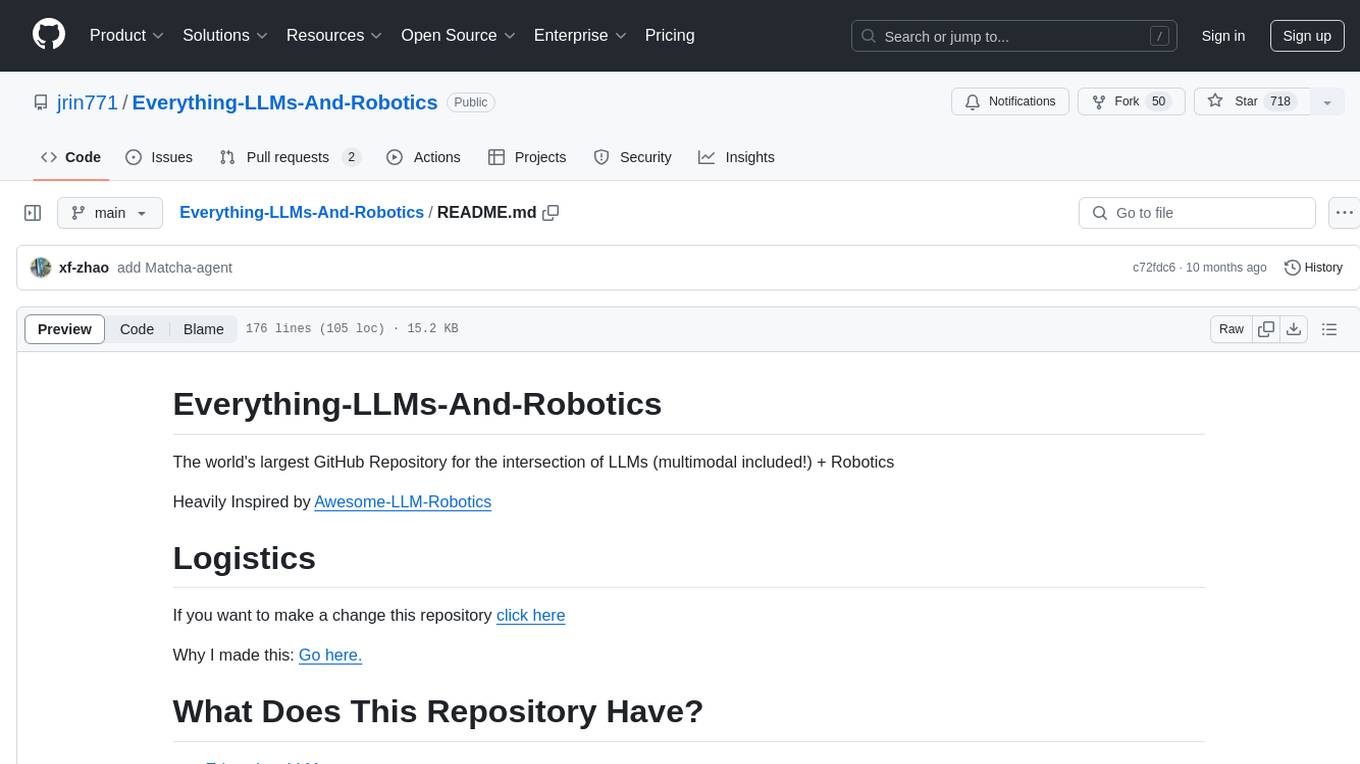Open the jrin771 user profile
Viewport: 1360px width, 764px height.
[x=88, y=102]
